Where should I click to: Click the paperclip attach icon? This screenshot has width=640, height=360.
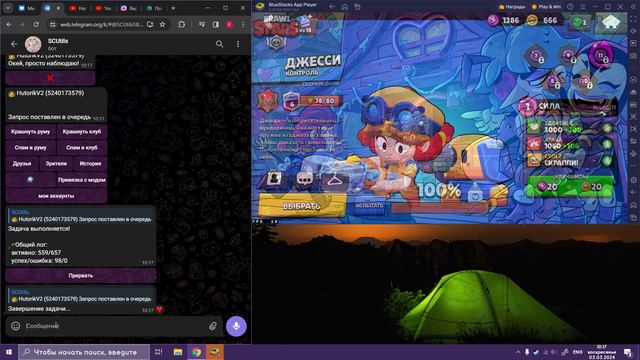pos(213,326)
